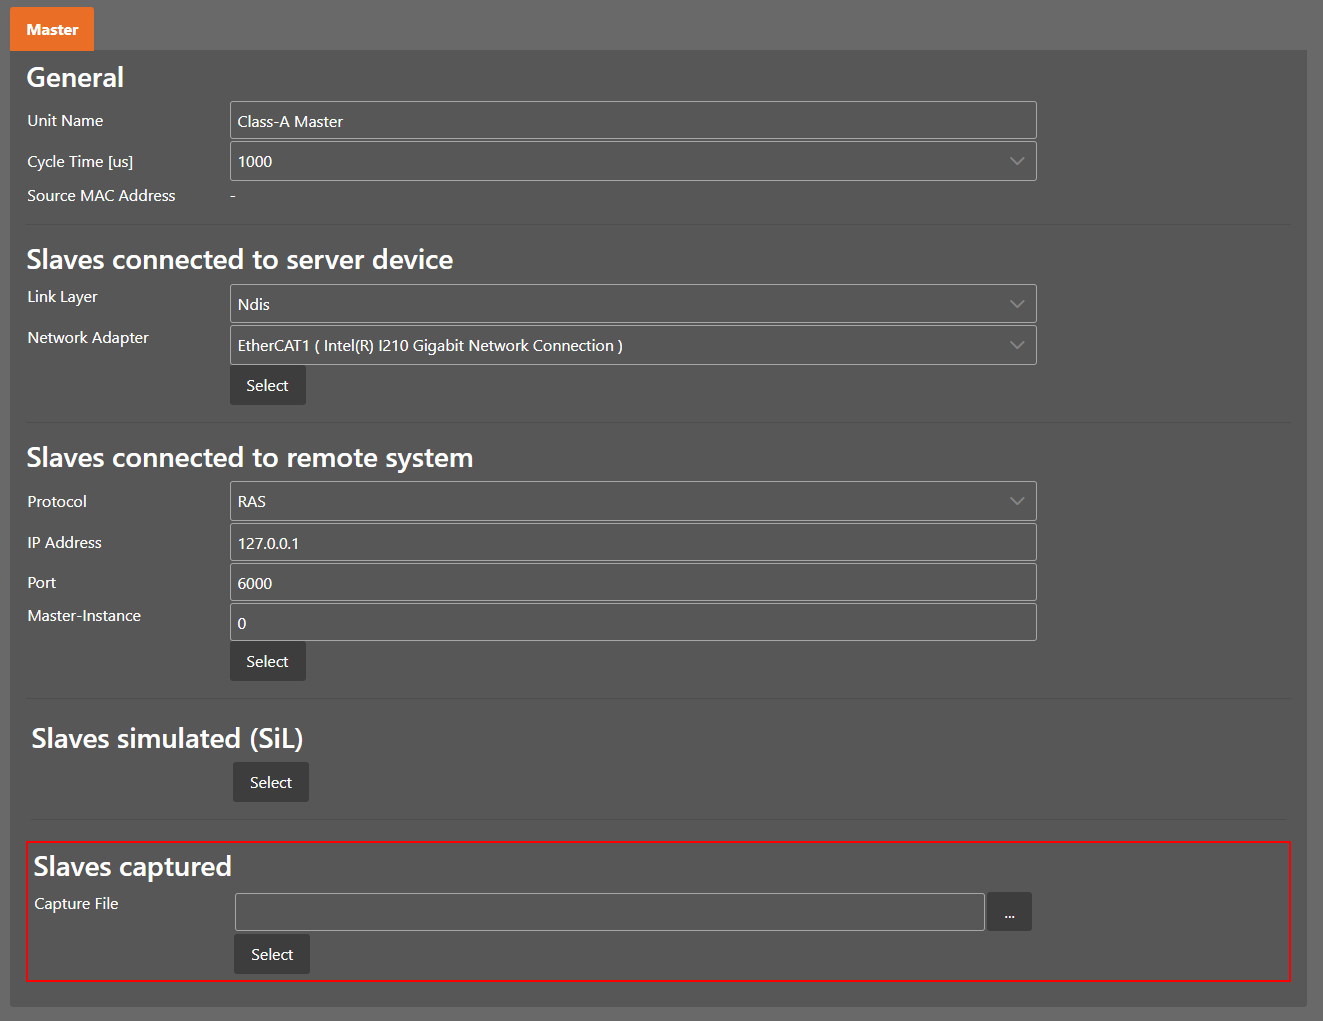The height and width of the screenshot is (1021, 1323).
Task: Click the General section heading
Action: click(x=75, y=78)
